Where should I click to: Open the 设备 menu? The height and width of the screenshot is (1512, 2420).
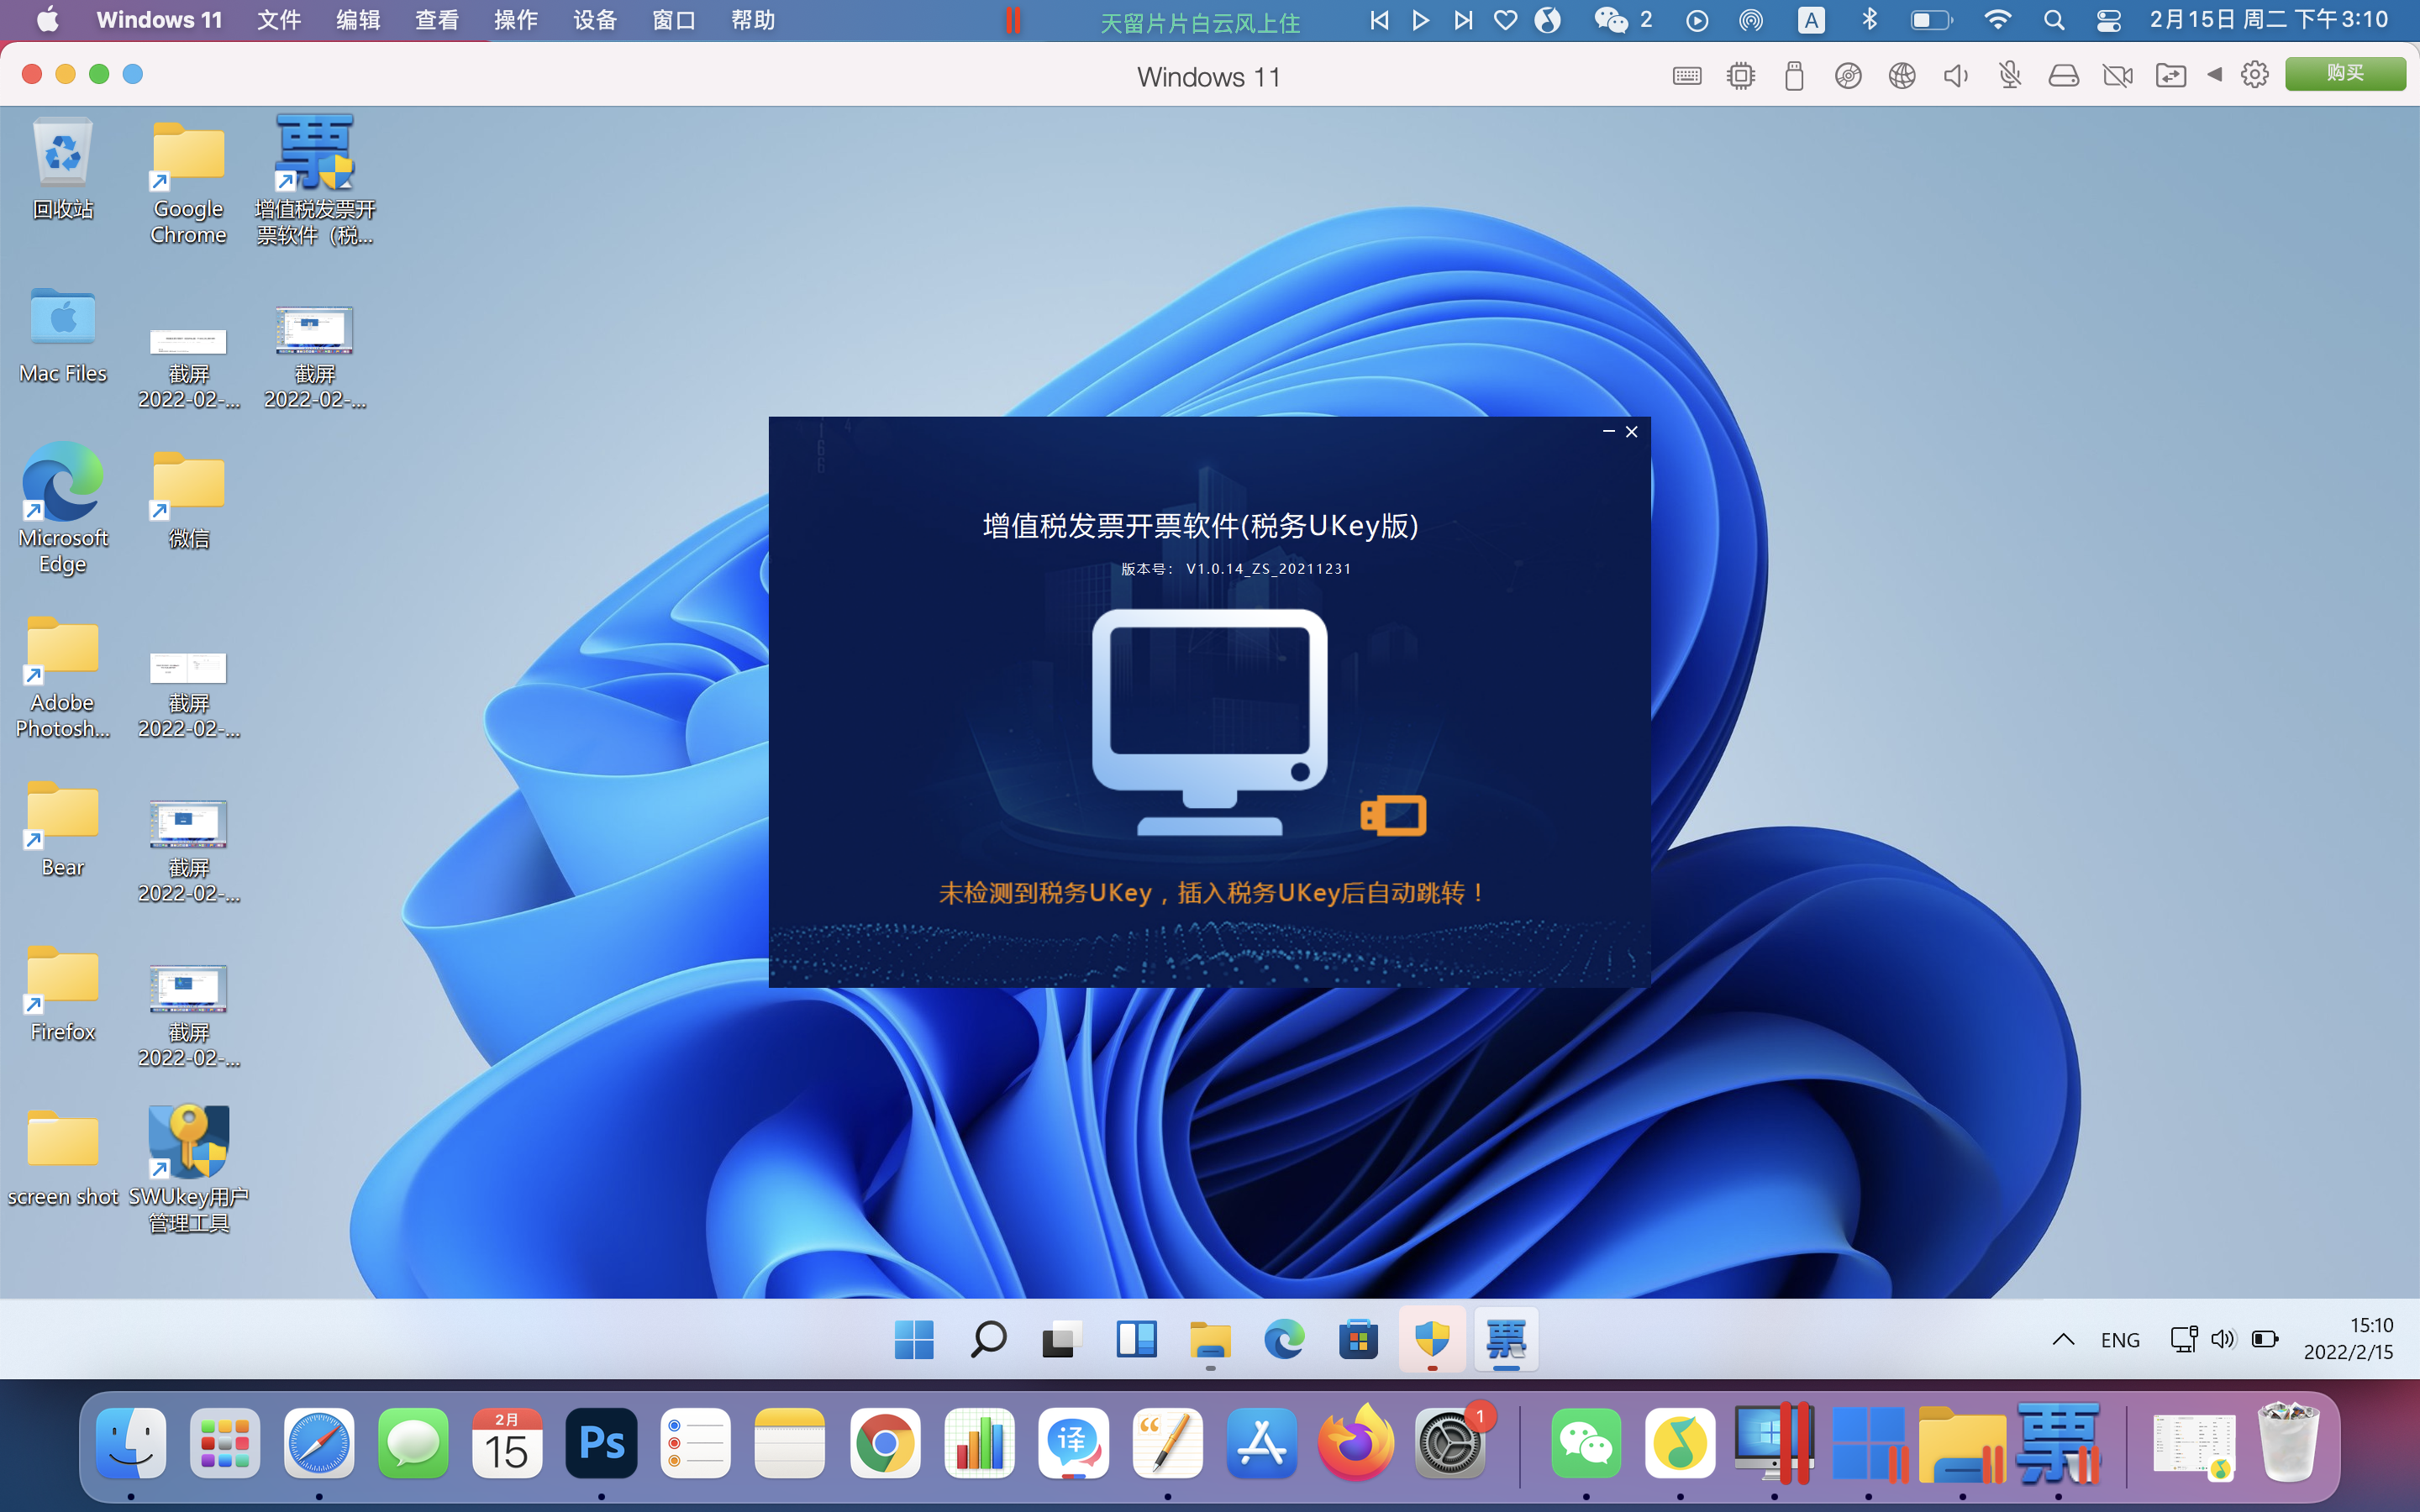coord(594,19)
